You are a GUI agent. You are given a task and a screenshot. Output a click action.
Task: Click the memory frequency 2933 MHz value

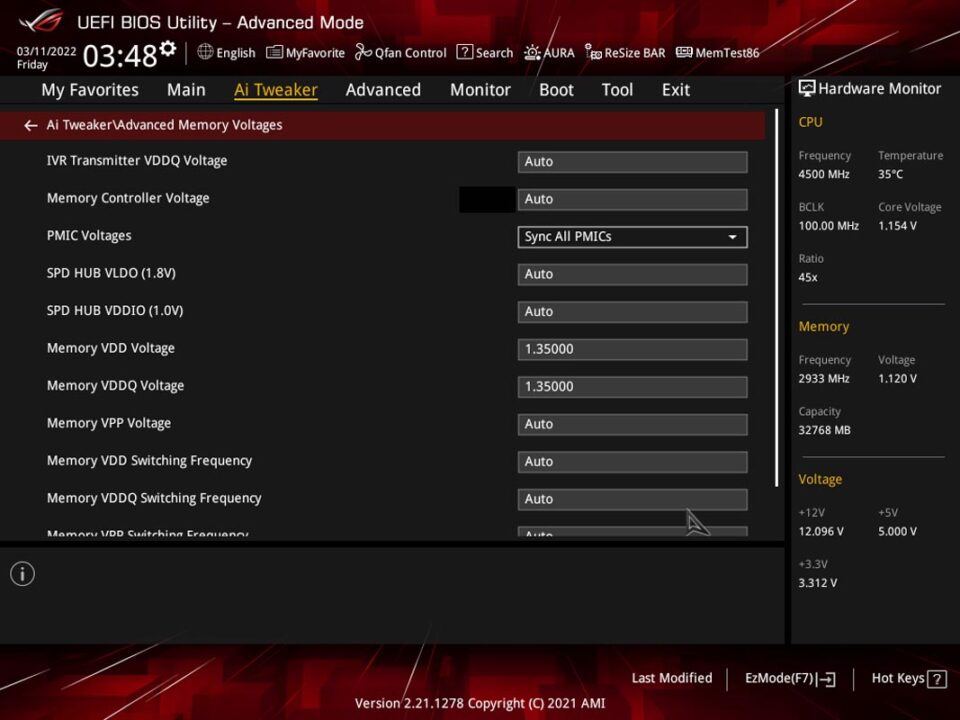tap(824, 379)
